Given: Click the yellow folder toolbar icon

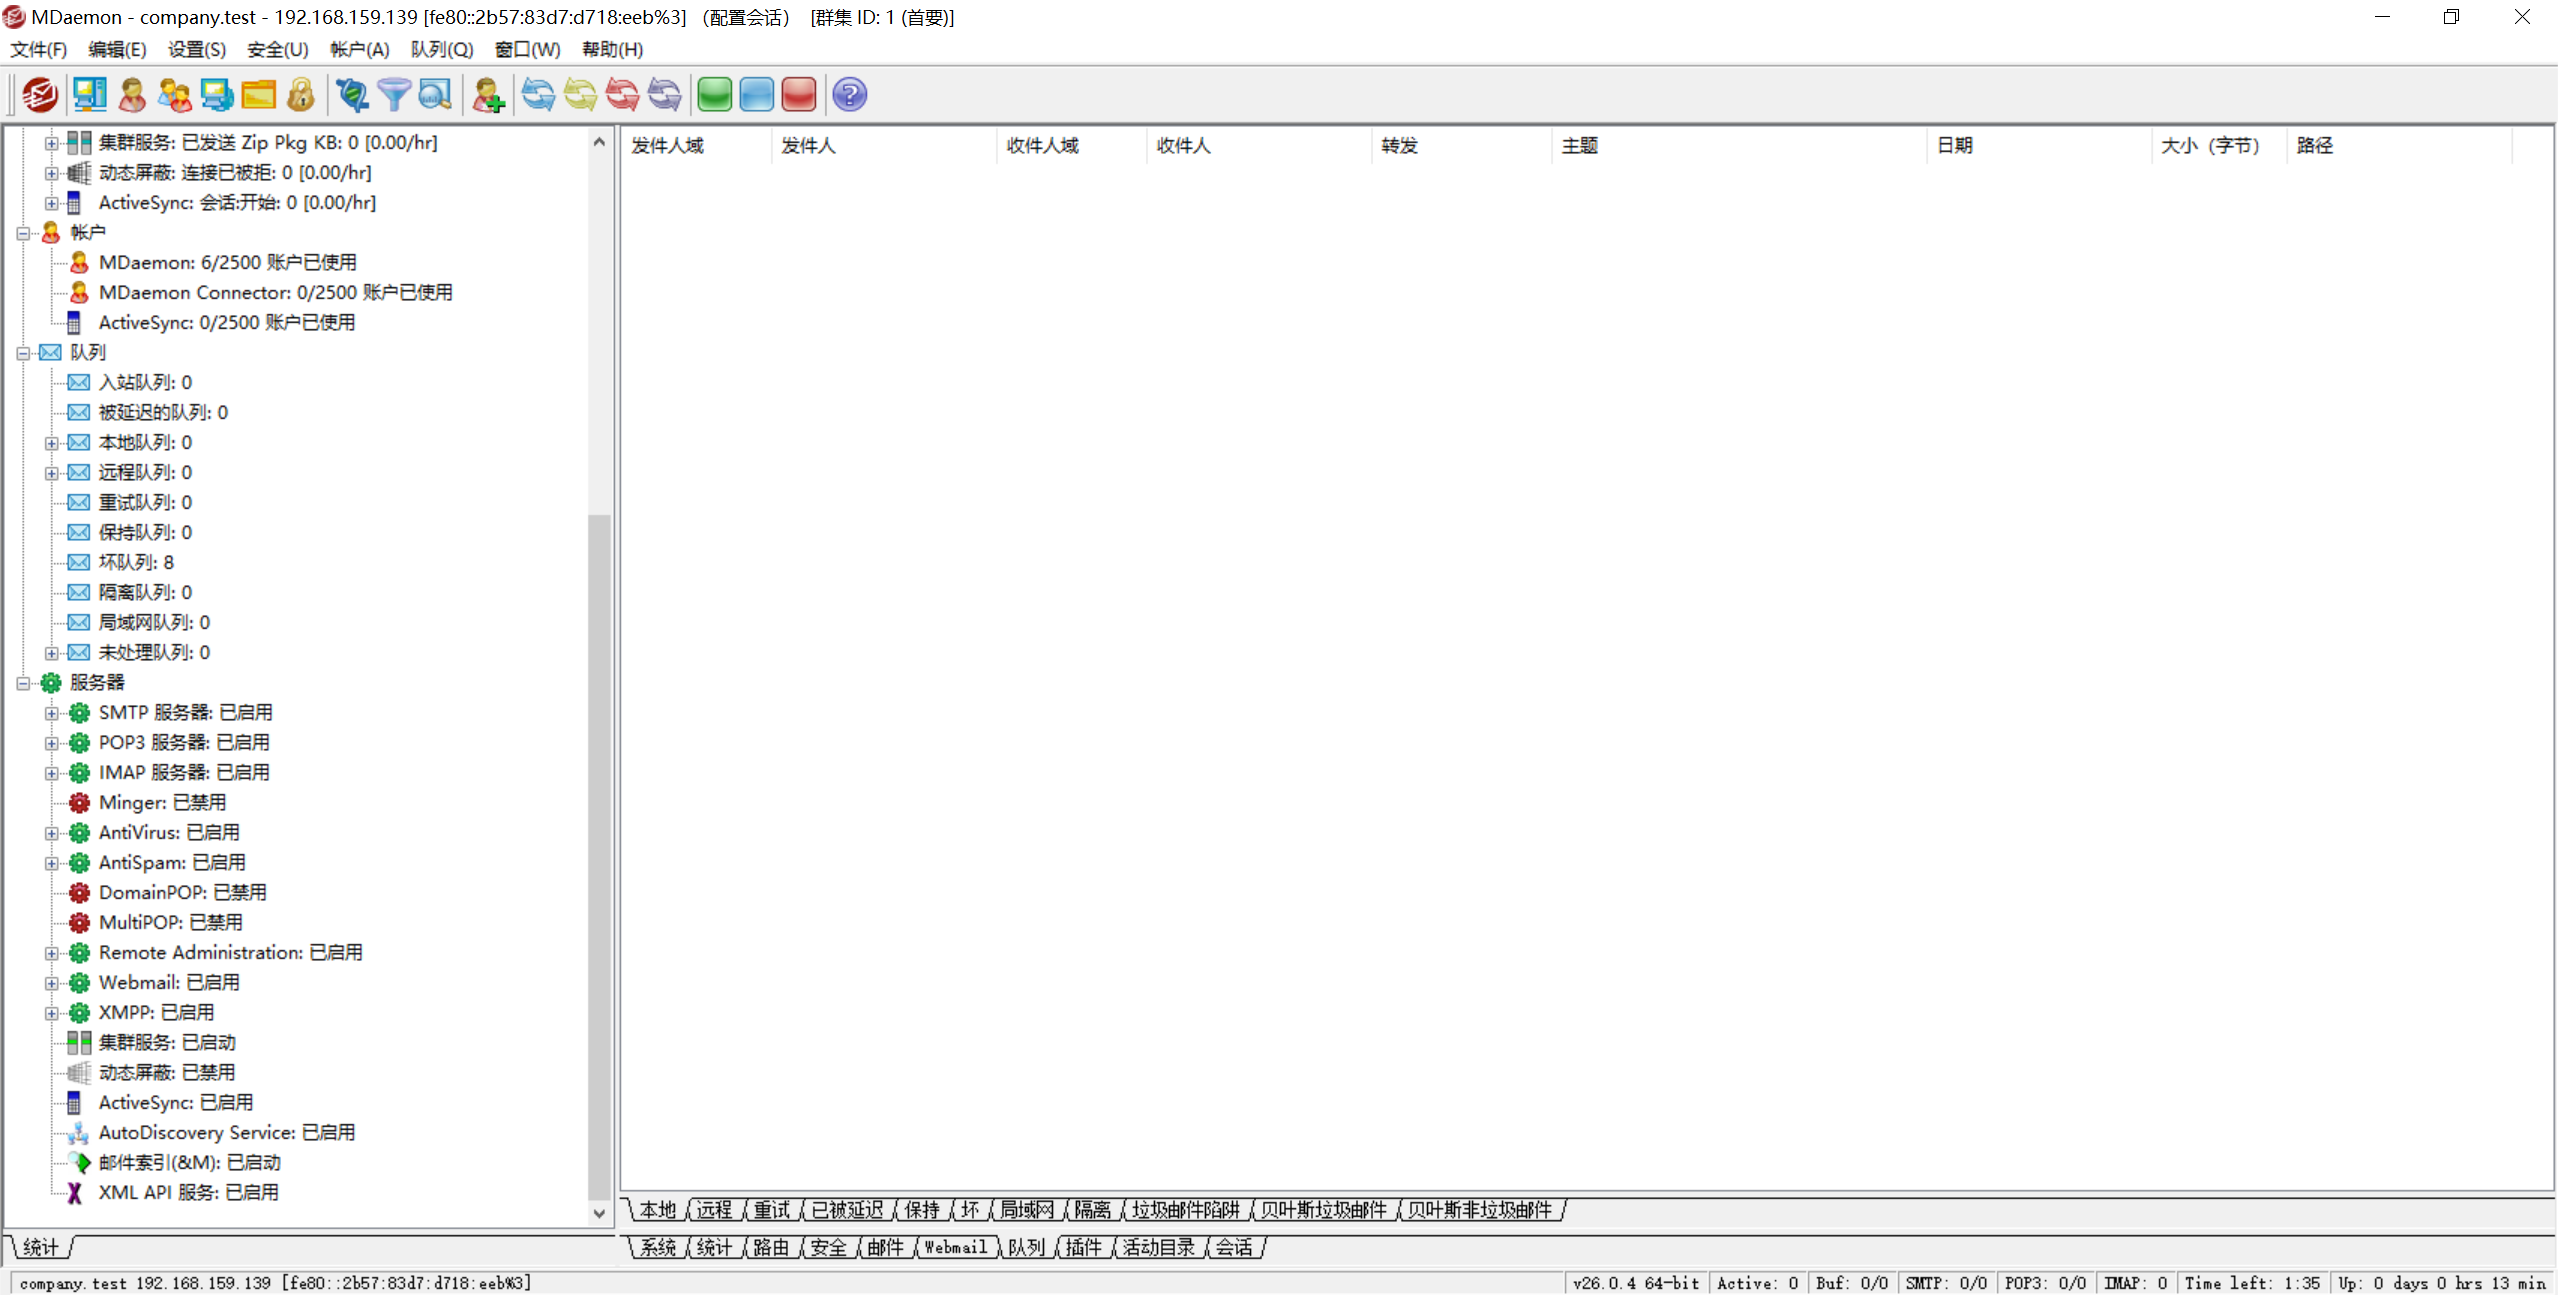Looking at the screenshot, I should (x=258, y=95).
